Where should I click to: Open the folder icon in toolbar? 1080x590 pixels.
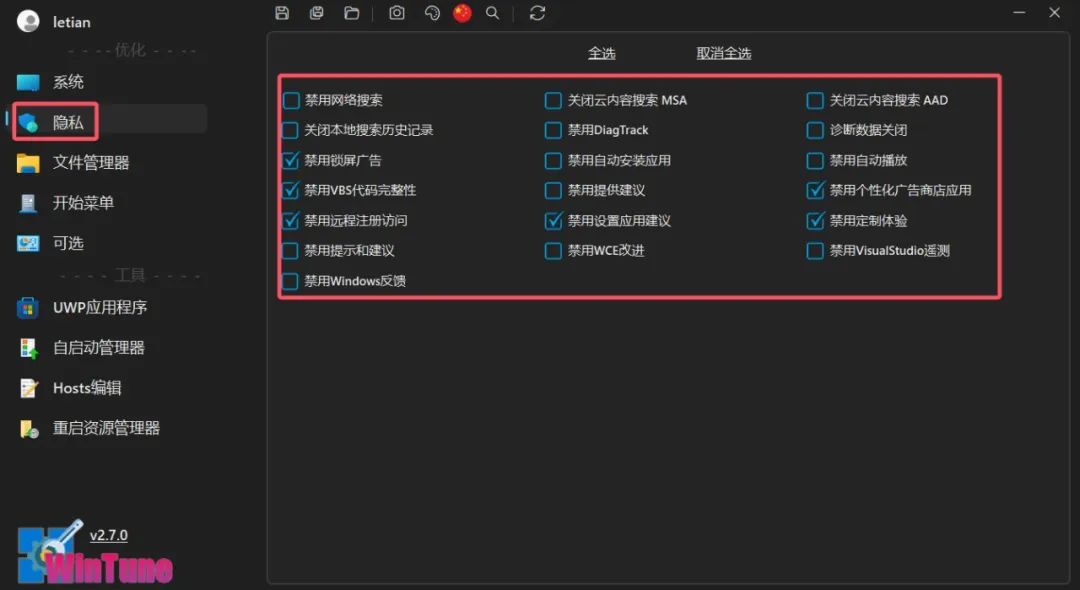pos(351,13)
